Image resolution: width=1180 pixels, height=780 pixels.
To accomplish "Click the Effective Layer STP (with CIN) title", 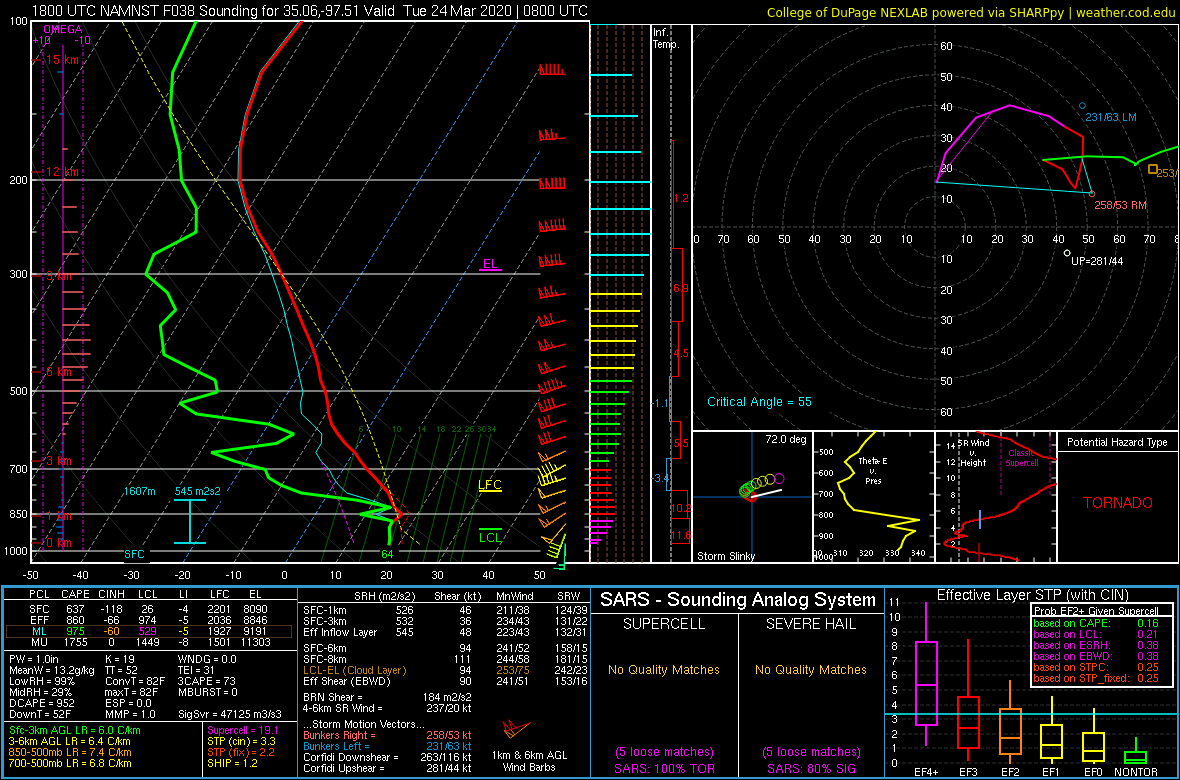I will click(1031, 595).
